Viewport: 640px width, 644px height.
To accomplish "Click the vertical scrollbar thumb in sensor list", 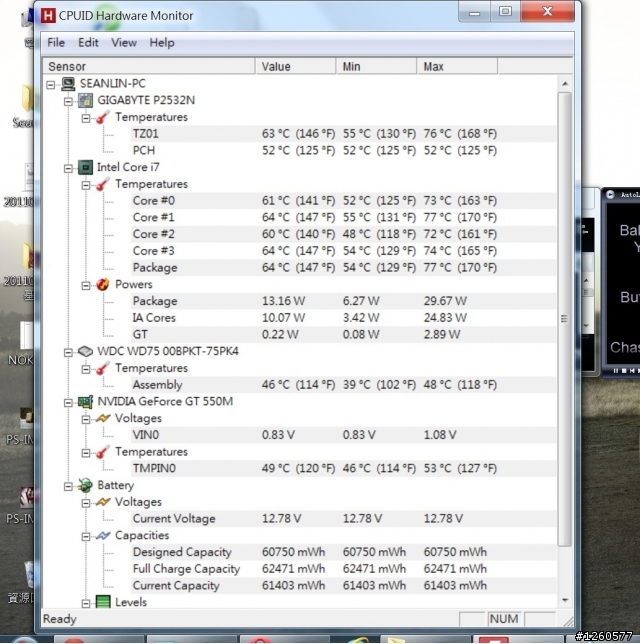I will click(x=565, y=319).
